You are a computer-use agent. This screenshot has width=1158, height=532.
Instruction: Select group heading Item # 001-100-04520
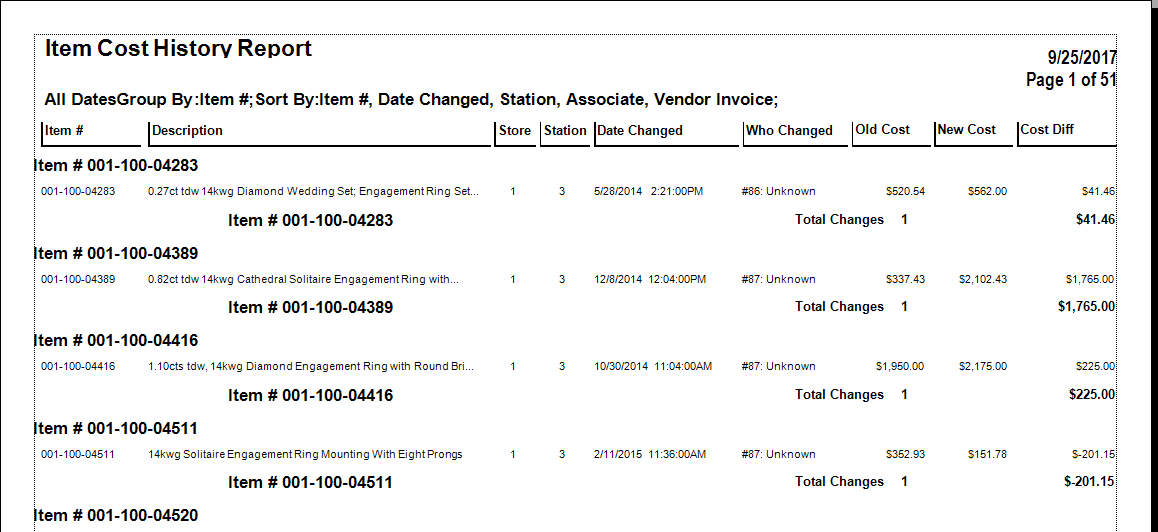point(116,516)
